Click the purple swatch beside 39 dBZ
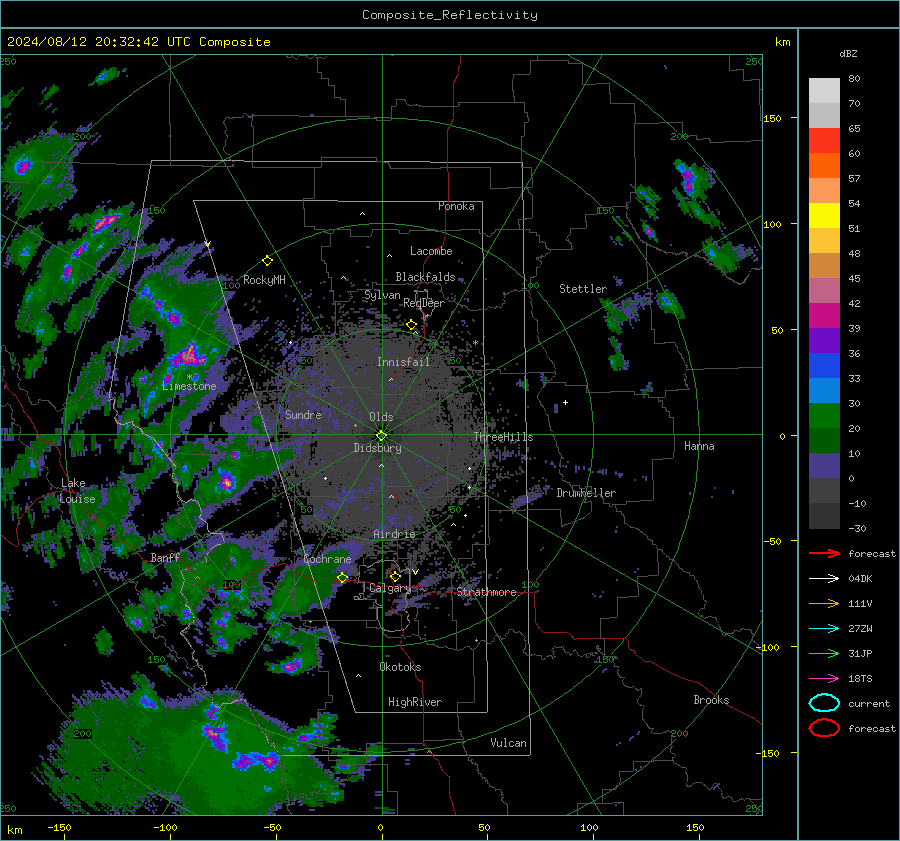 coord(824,340)
